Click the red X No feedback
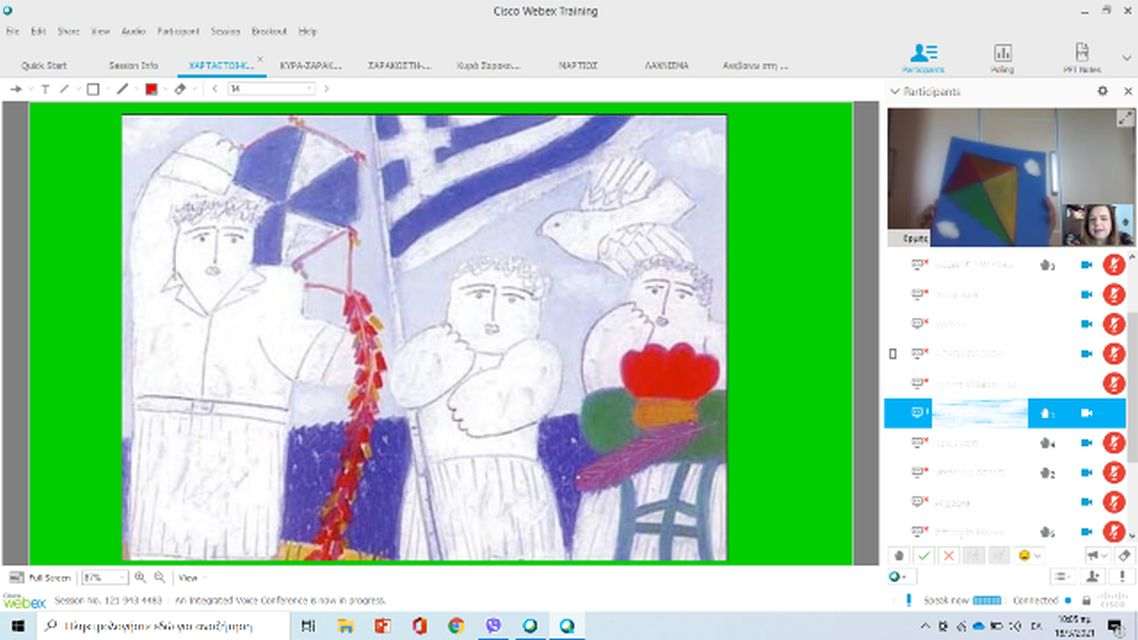This screenshot has height=640, width=1138. pos(948,556)
